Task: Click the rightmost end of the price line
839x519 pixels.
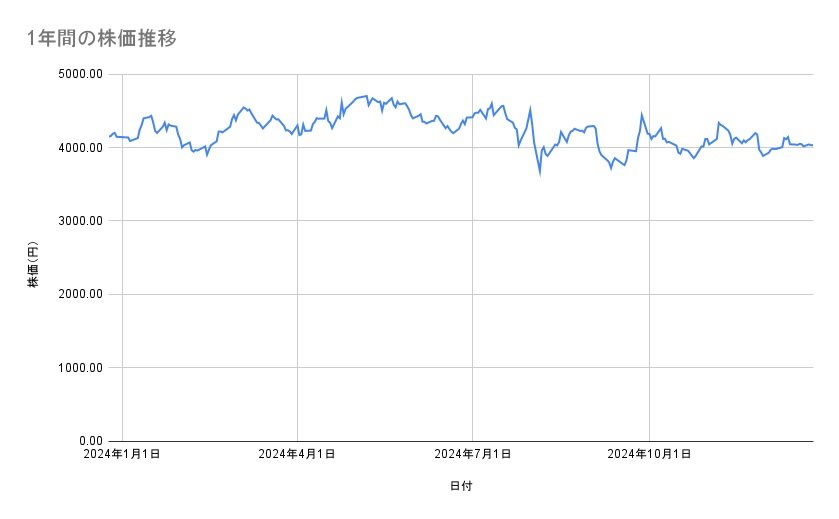Action: pos(812,145)
